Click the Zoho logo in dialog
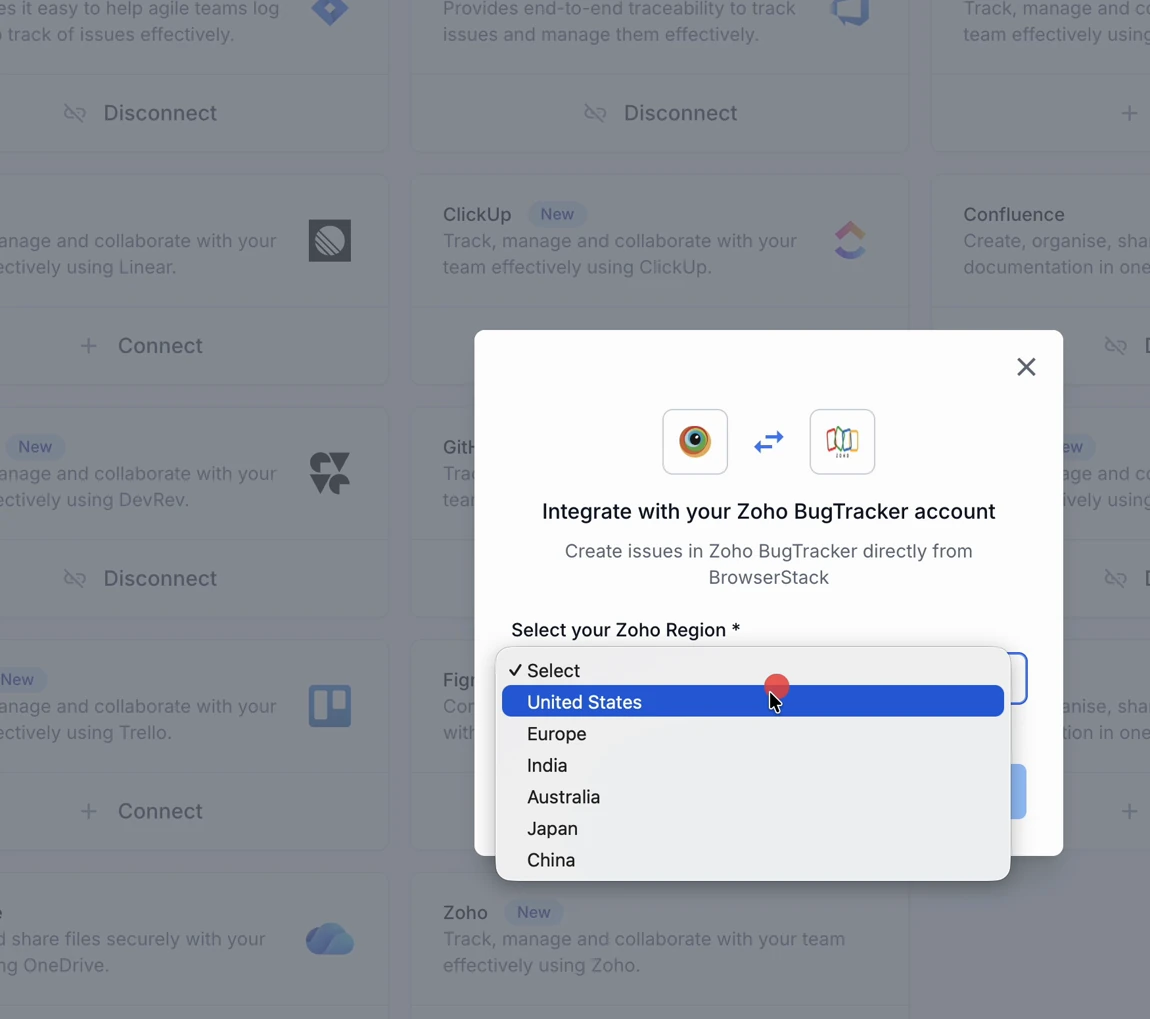This screenshot has height=1019, width=1150. [x=842, y=442]
